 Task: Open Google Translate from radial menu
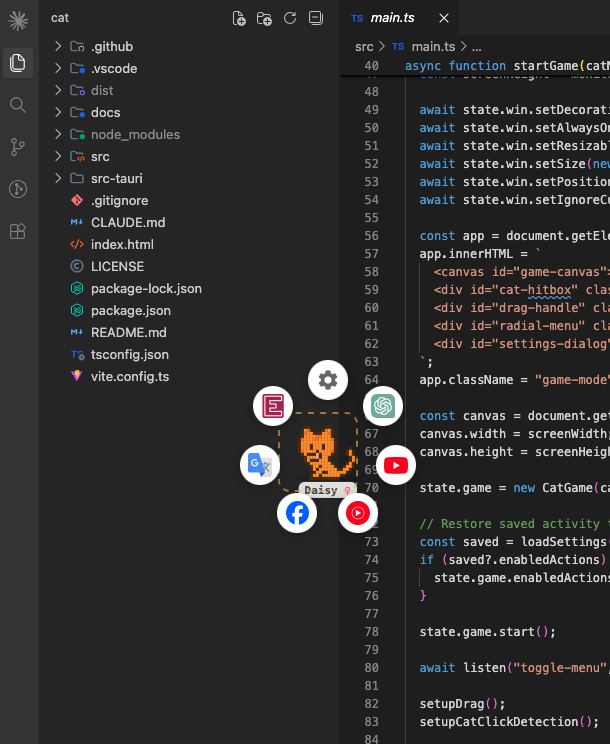(260, 465)
